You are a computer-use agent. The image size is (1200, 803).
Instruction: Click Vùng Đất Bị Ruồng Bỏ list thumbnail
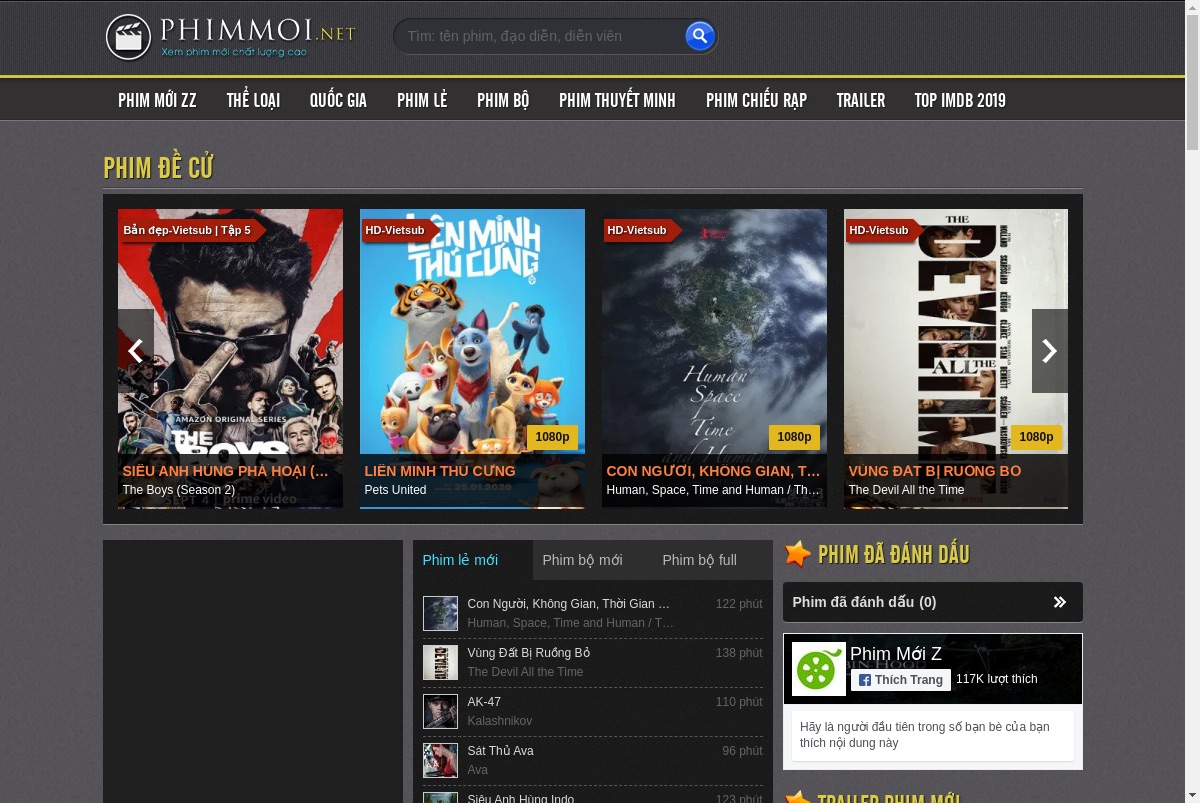(x=440, y=663)
